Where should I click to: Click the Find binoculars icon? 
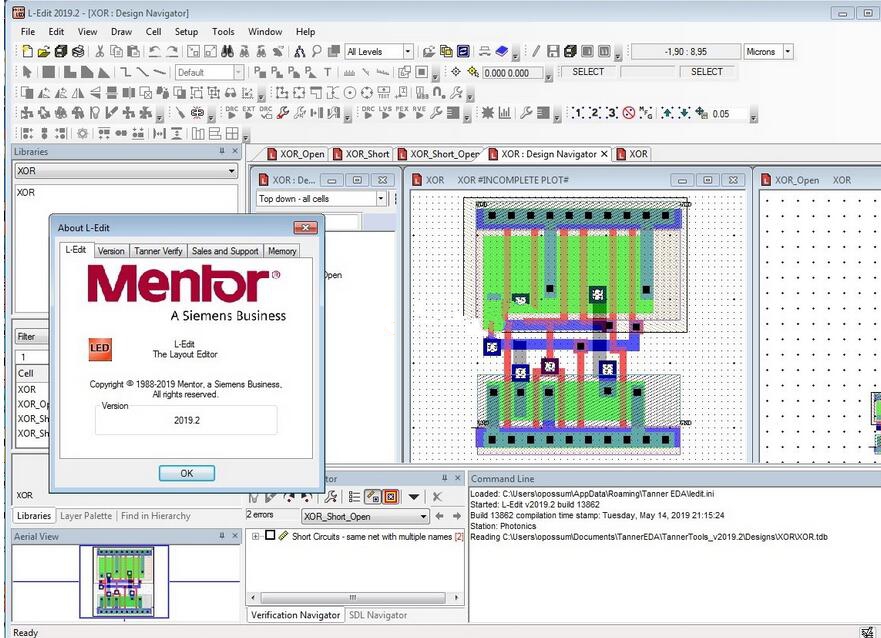pyautogui.click(x=227, y=52)
